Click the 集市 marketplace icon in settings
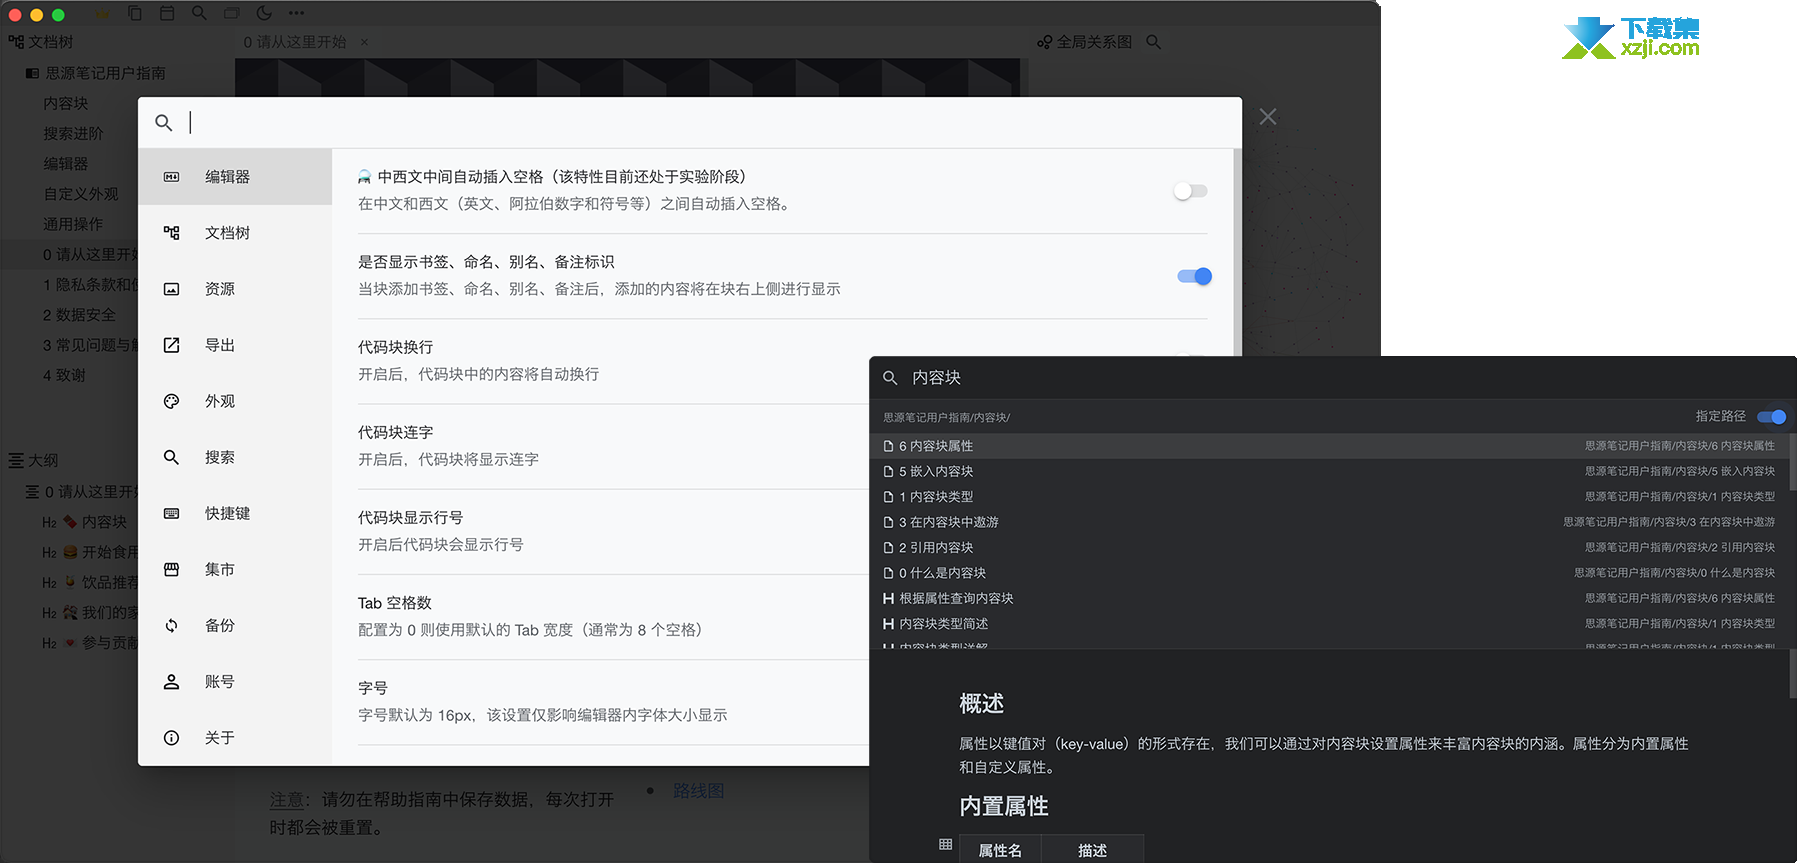This screenshot has height=863, width=1797. 172,569
